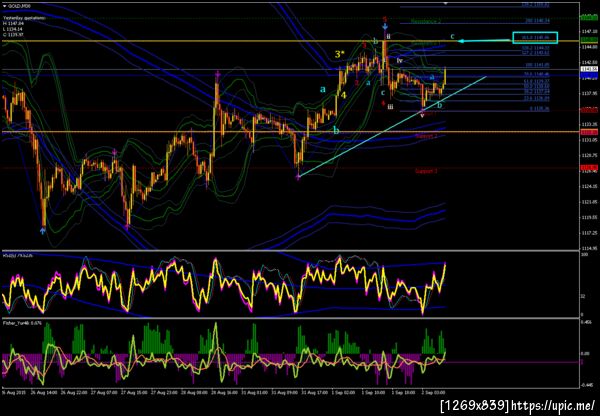This screenshot has width=600, height=416.
Task: Select the white 'iii' wave label
Action: click(x=390, y=107)
